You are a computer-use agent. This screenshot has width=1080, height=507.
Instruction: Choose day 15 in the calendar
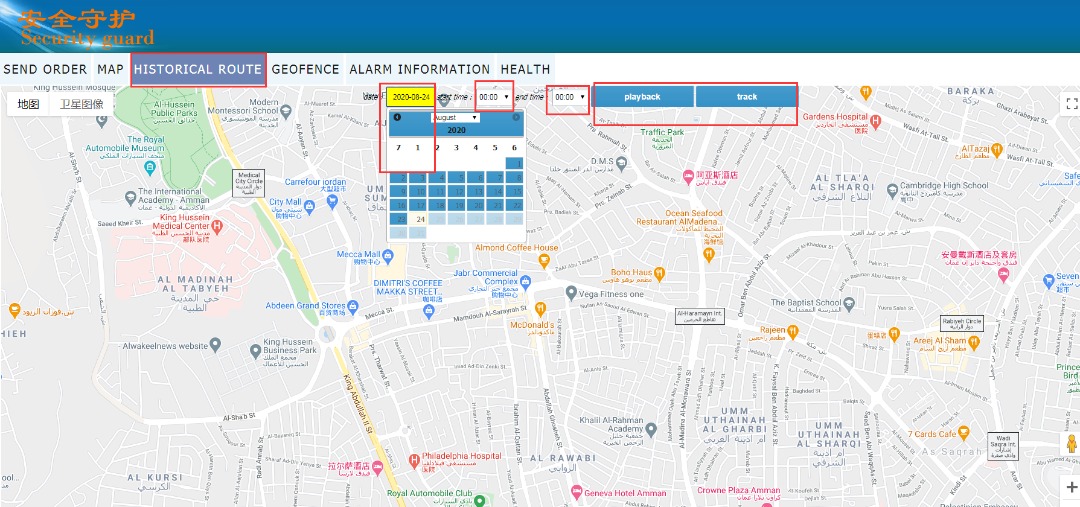pos(514,192)
